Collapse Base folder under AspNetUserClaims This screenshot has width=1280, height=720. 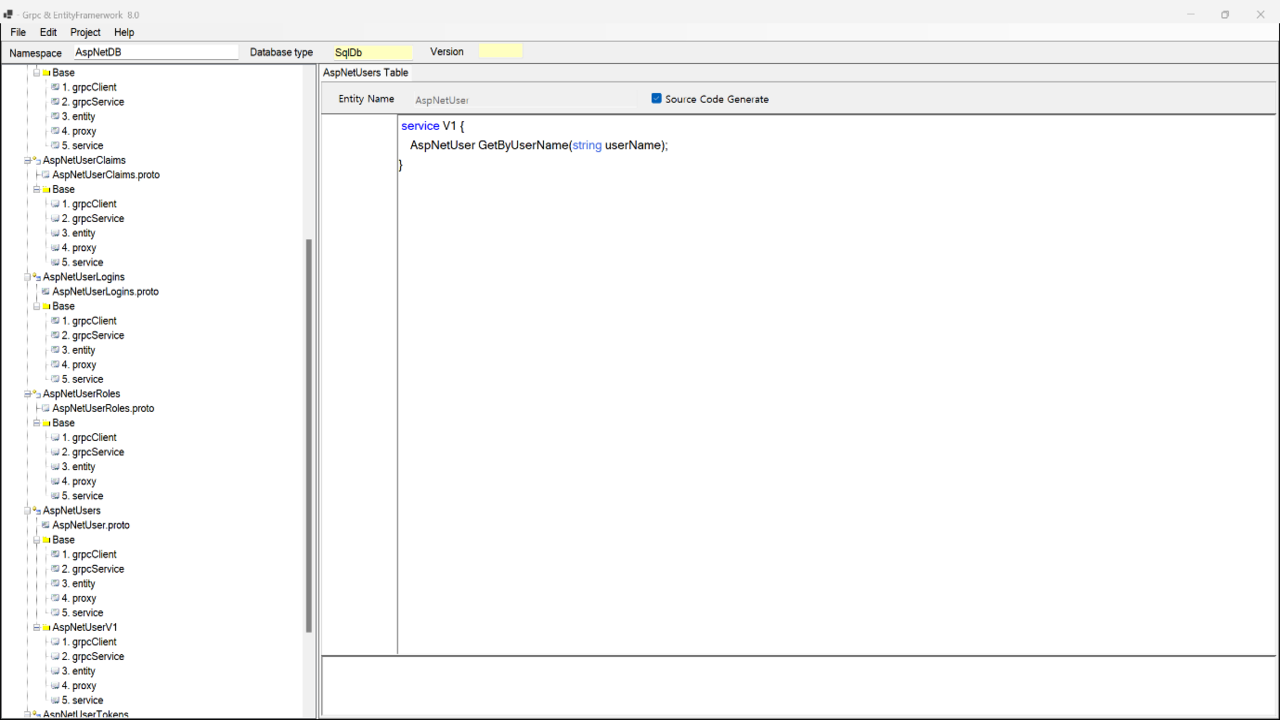tap(36, 189)
